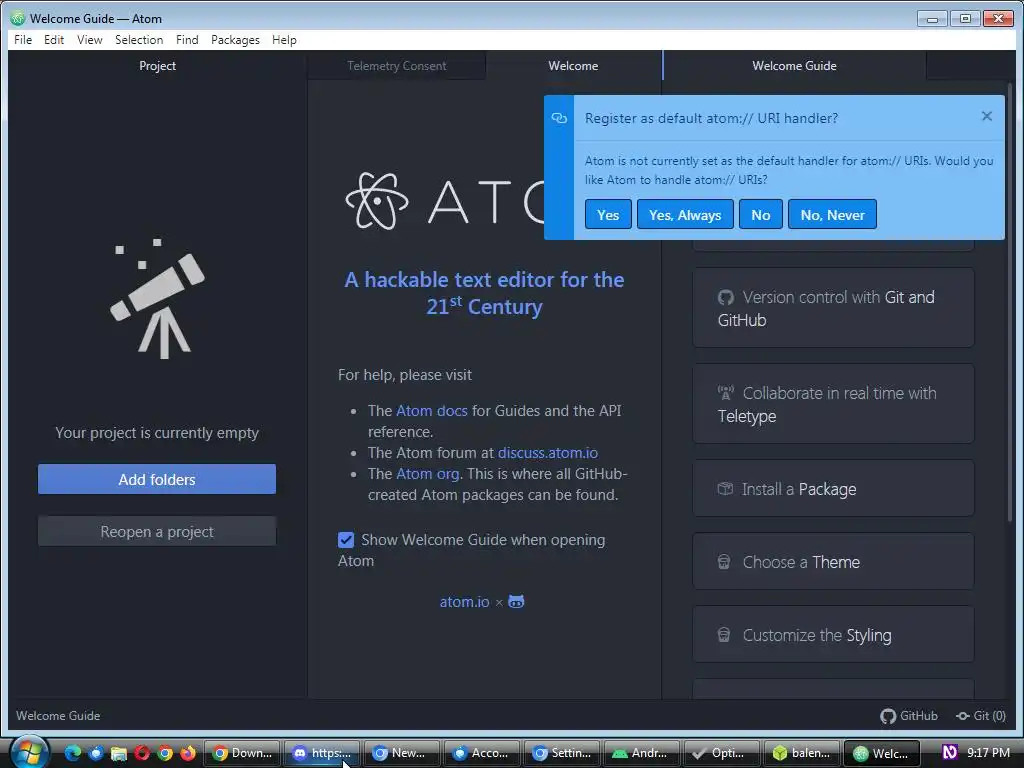Click the link icon on notification
This screenshot has height=768, width=1024.
tap(559, 118)
